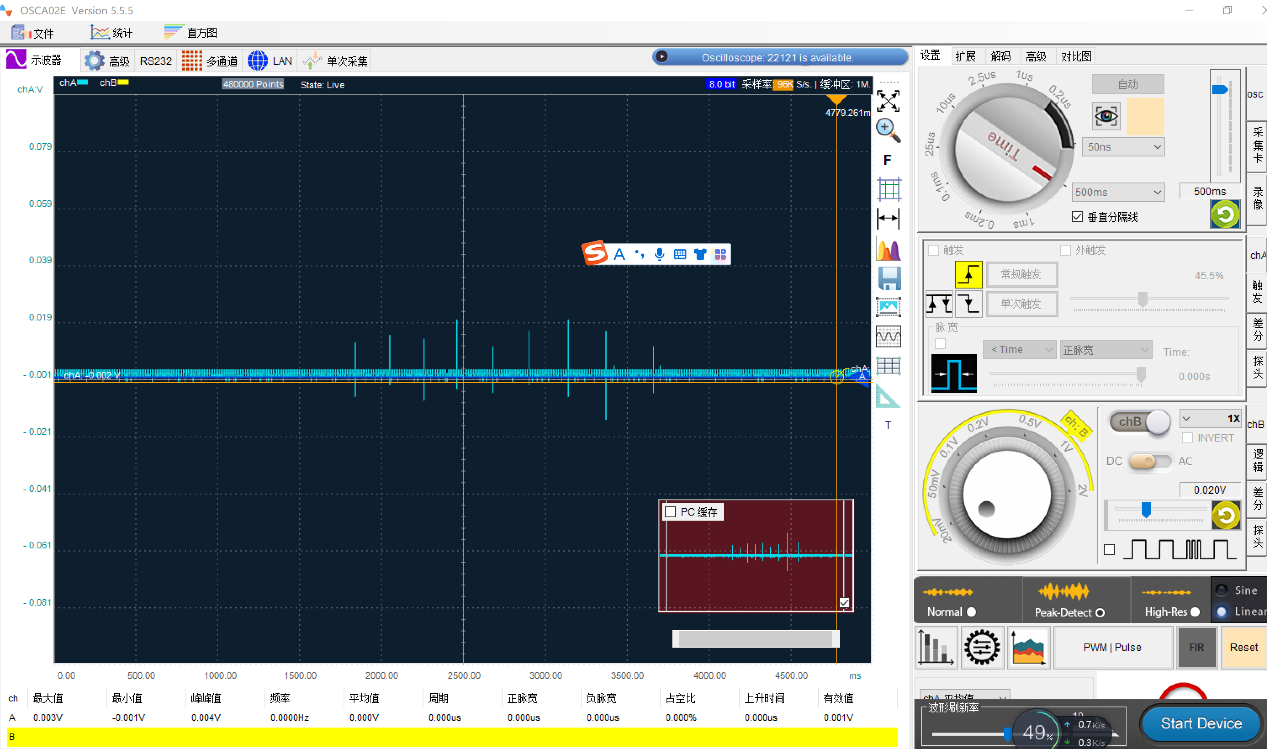
Task: Click the 0.020V voltage input field
Action: 1209,490
